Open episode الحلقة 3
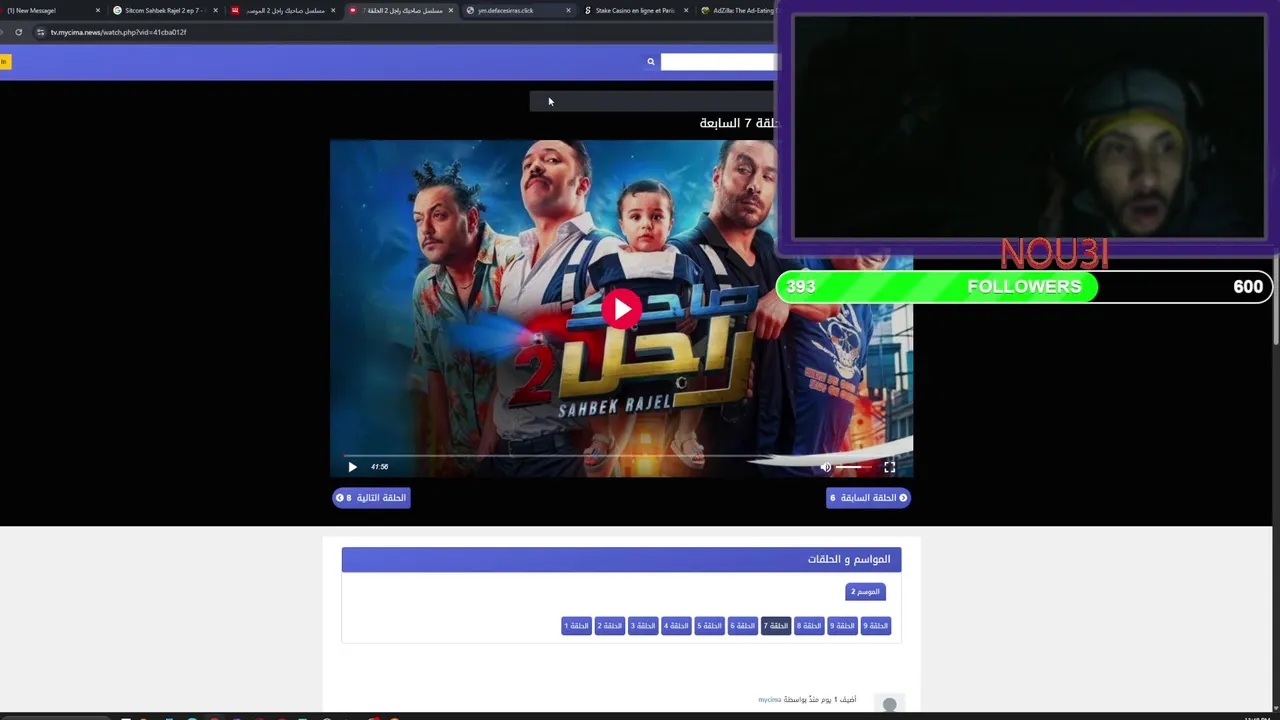 (x=643, y=626)
